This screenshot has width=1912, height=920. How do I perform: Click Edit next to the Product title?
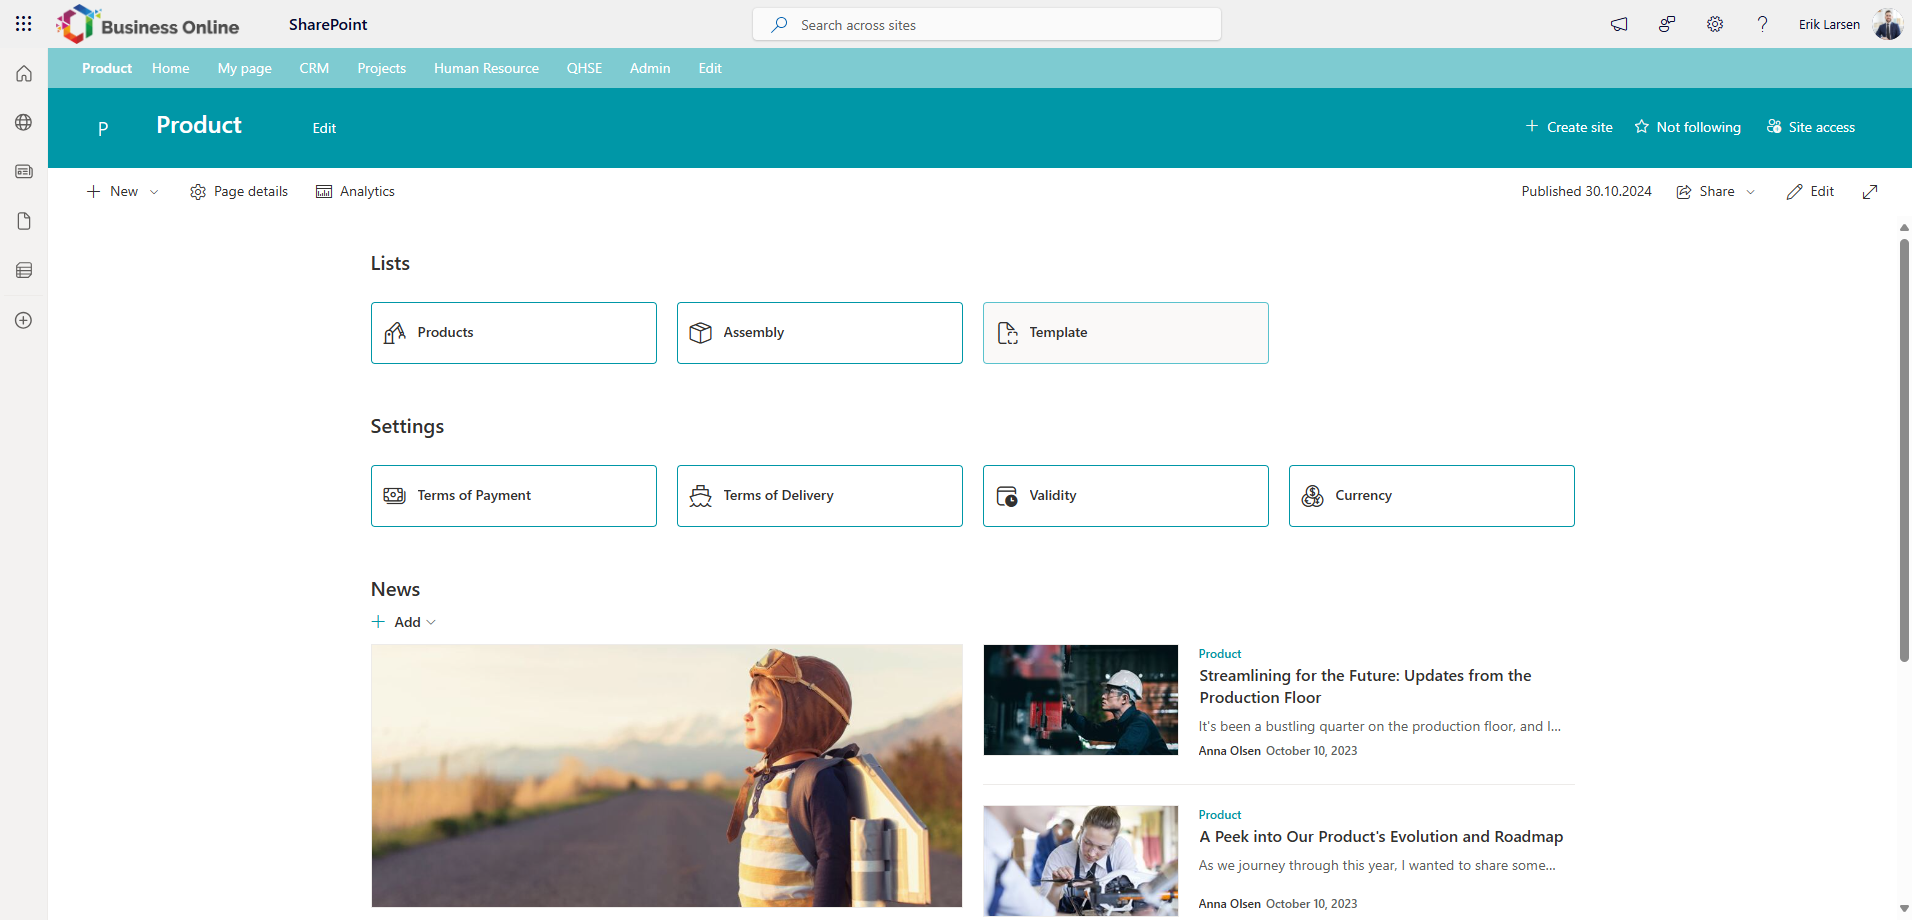coord(324,128)
